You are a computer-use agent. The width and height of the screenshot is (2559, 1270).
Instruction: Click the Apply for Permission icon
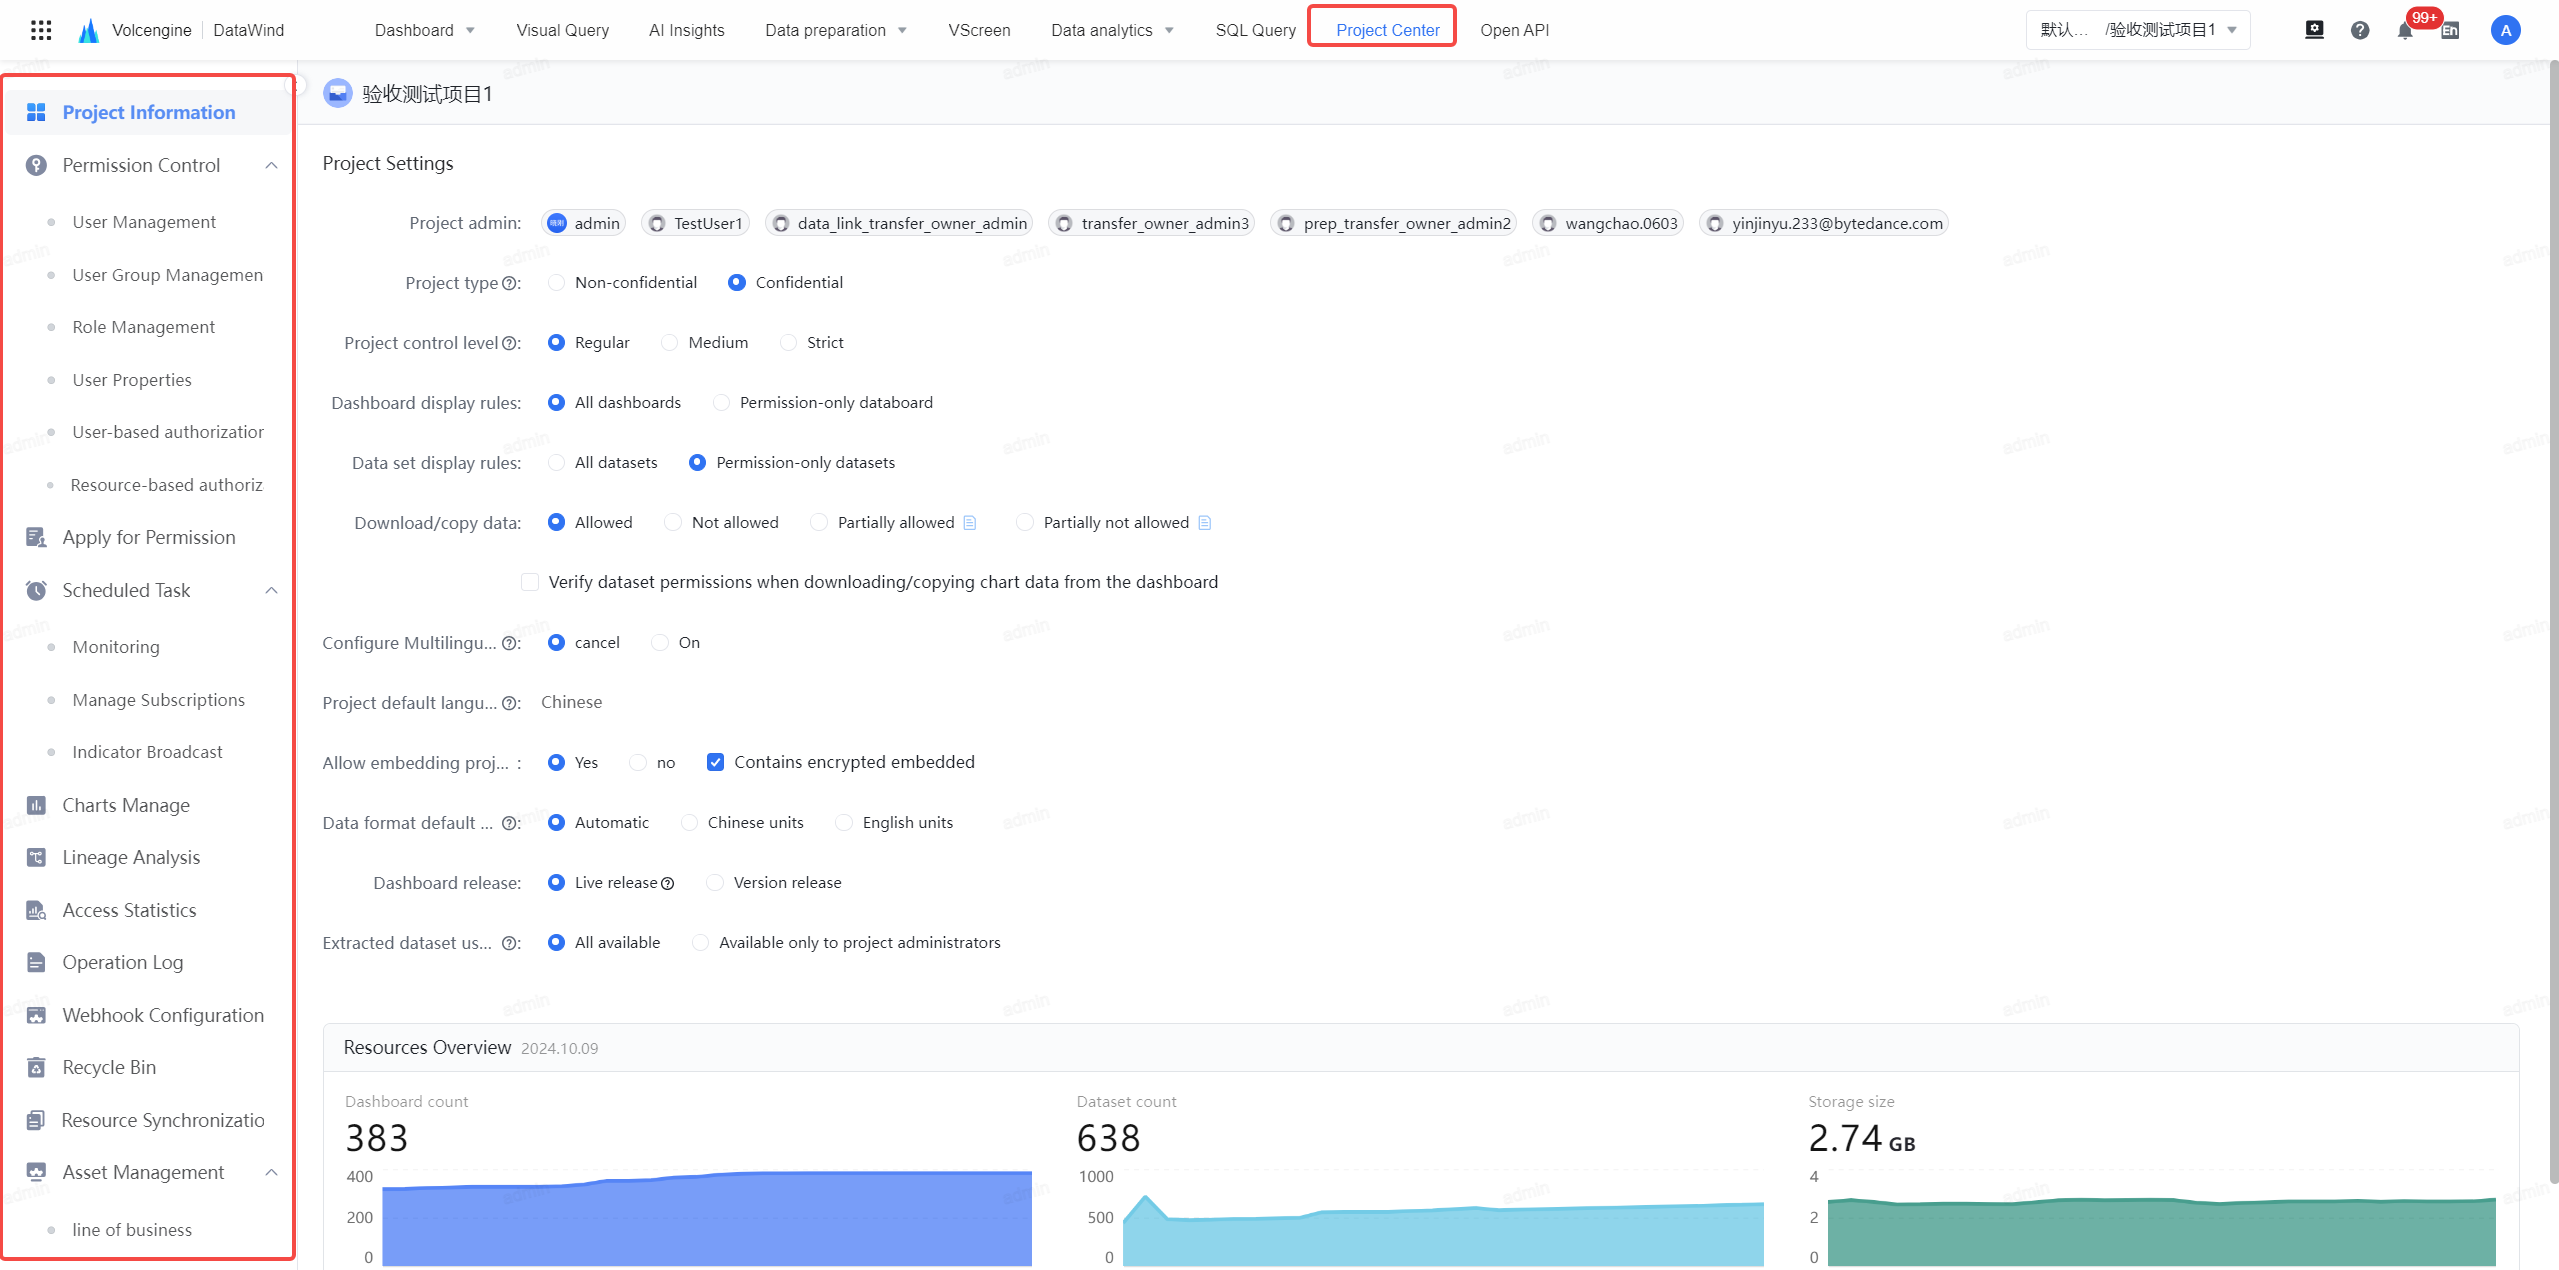[36, 537]
